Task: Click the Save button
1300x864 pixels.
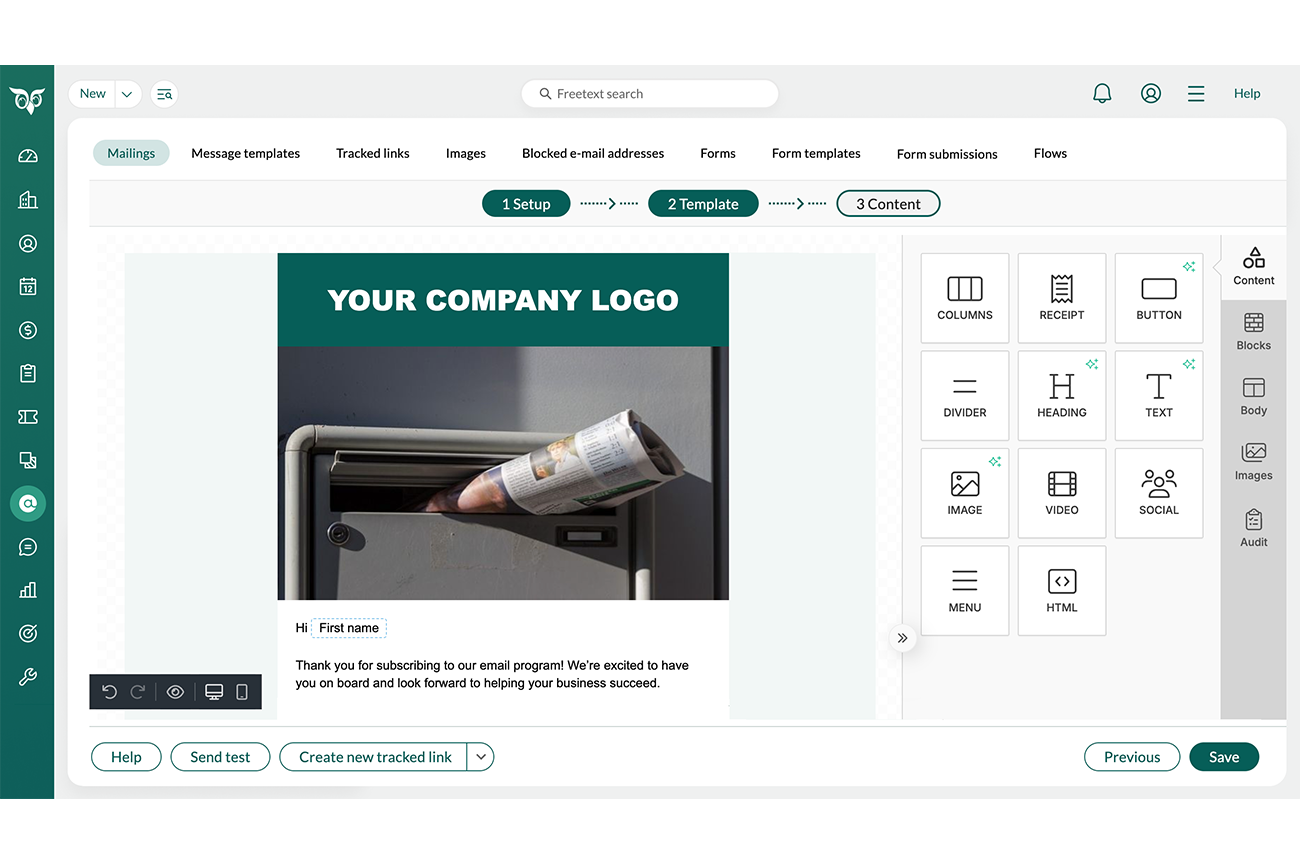Action: coord(1223,757)
